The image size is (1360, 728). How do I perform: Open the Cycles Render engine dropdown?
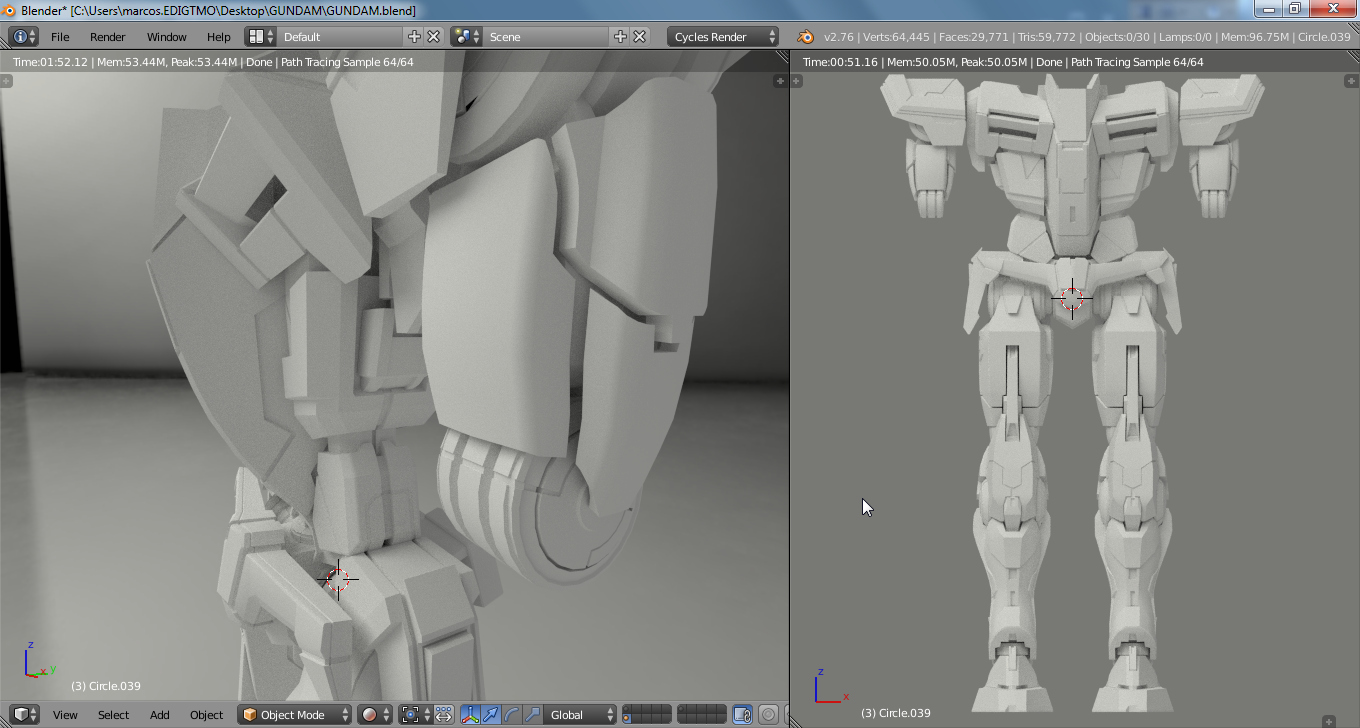pyautogui.click(x=724, y=37)
